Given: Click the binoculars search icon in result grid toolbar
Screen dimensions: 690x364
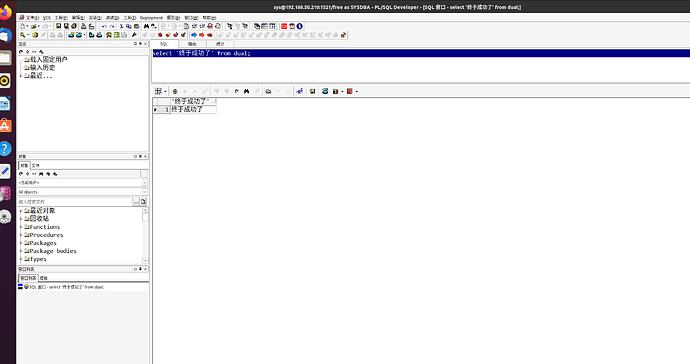Looking at the screenshot, I should (x=246, y=92).
